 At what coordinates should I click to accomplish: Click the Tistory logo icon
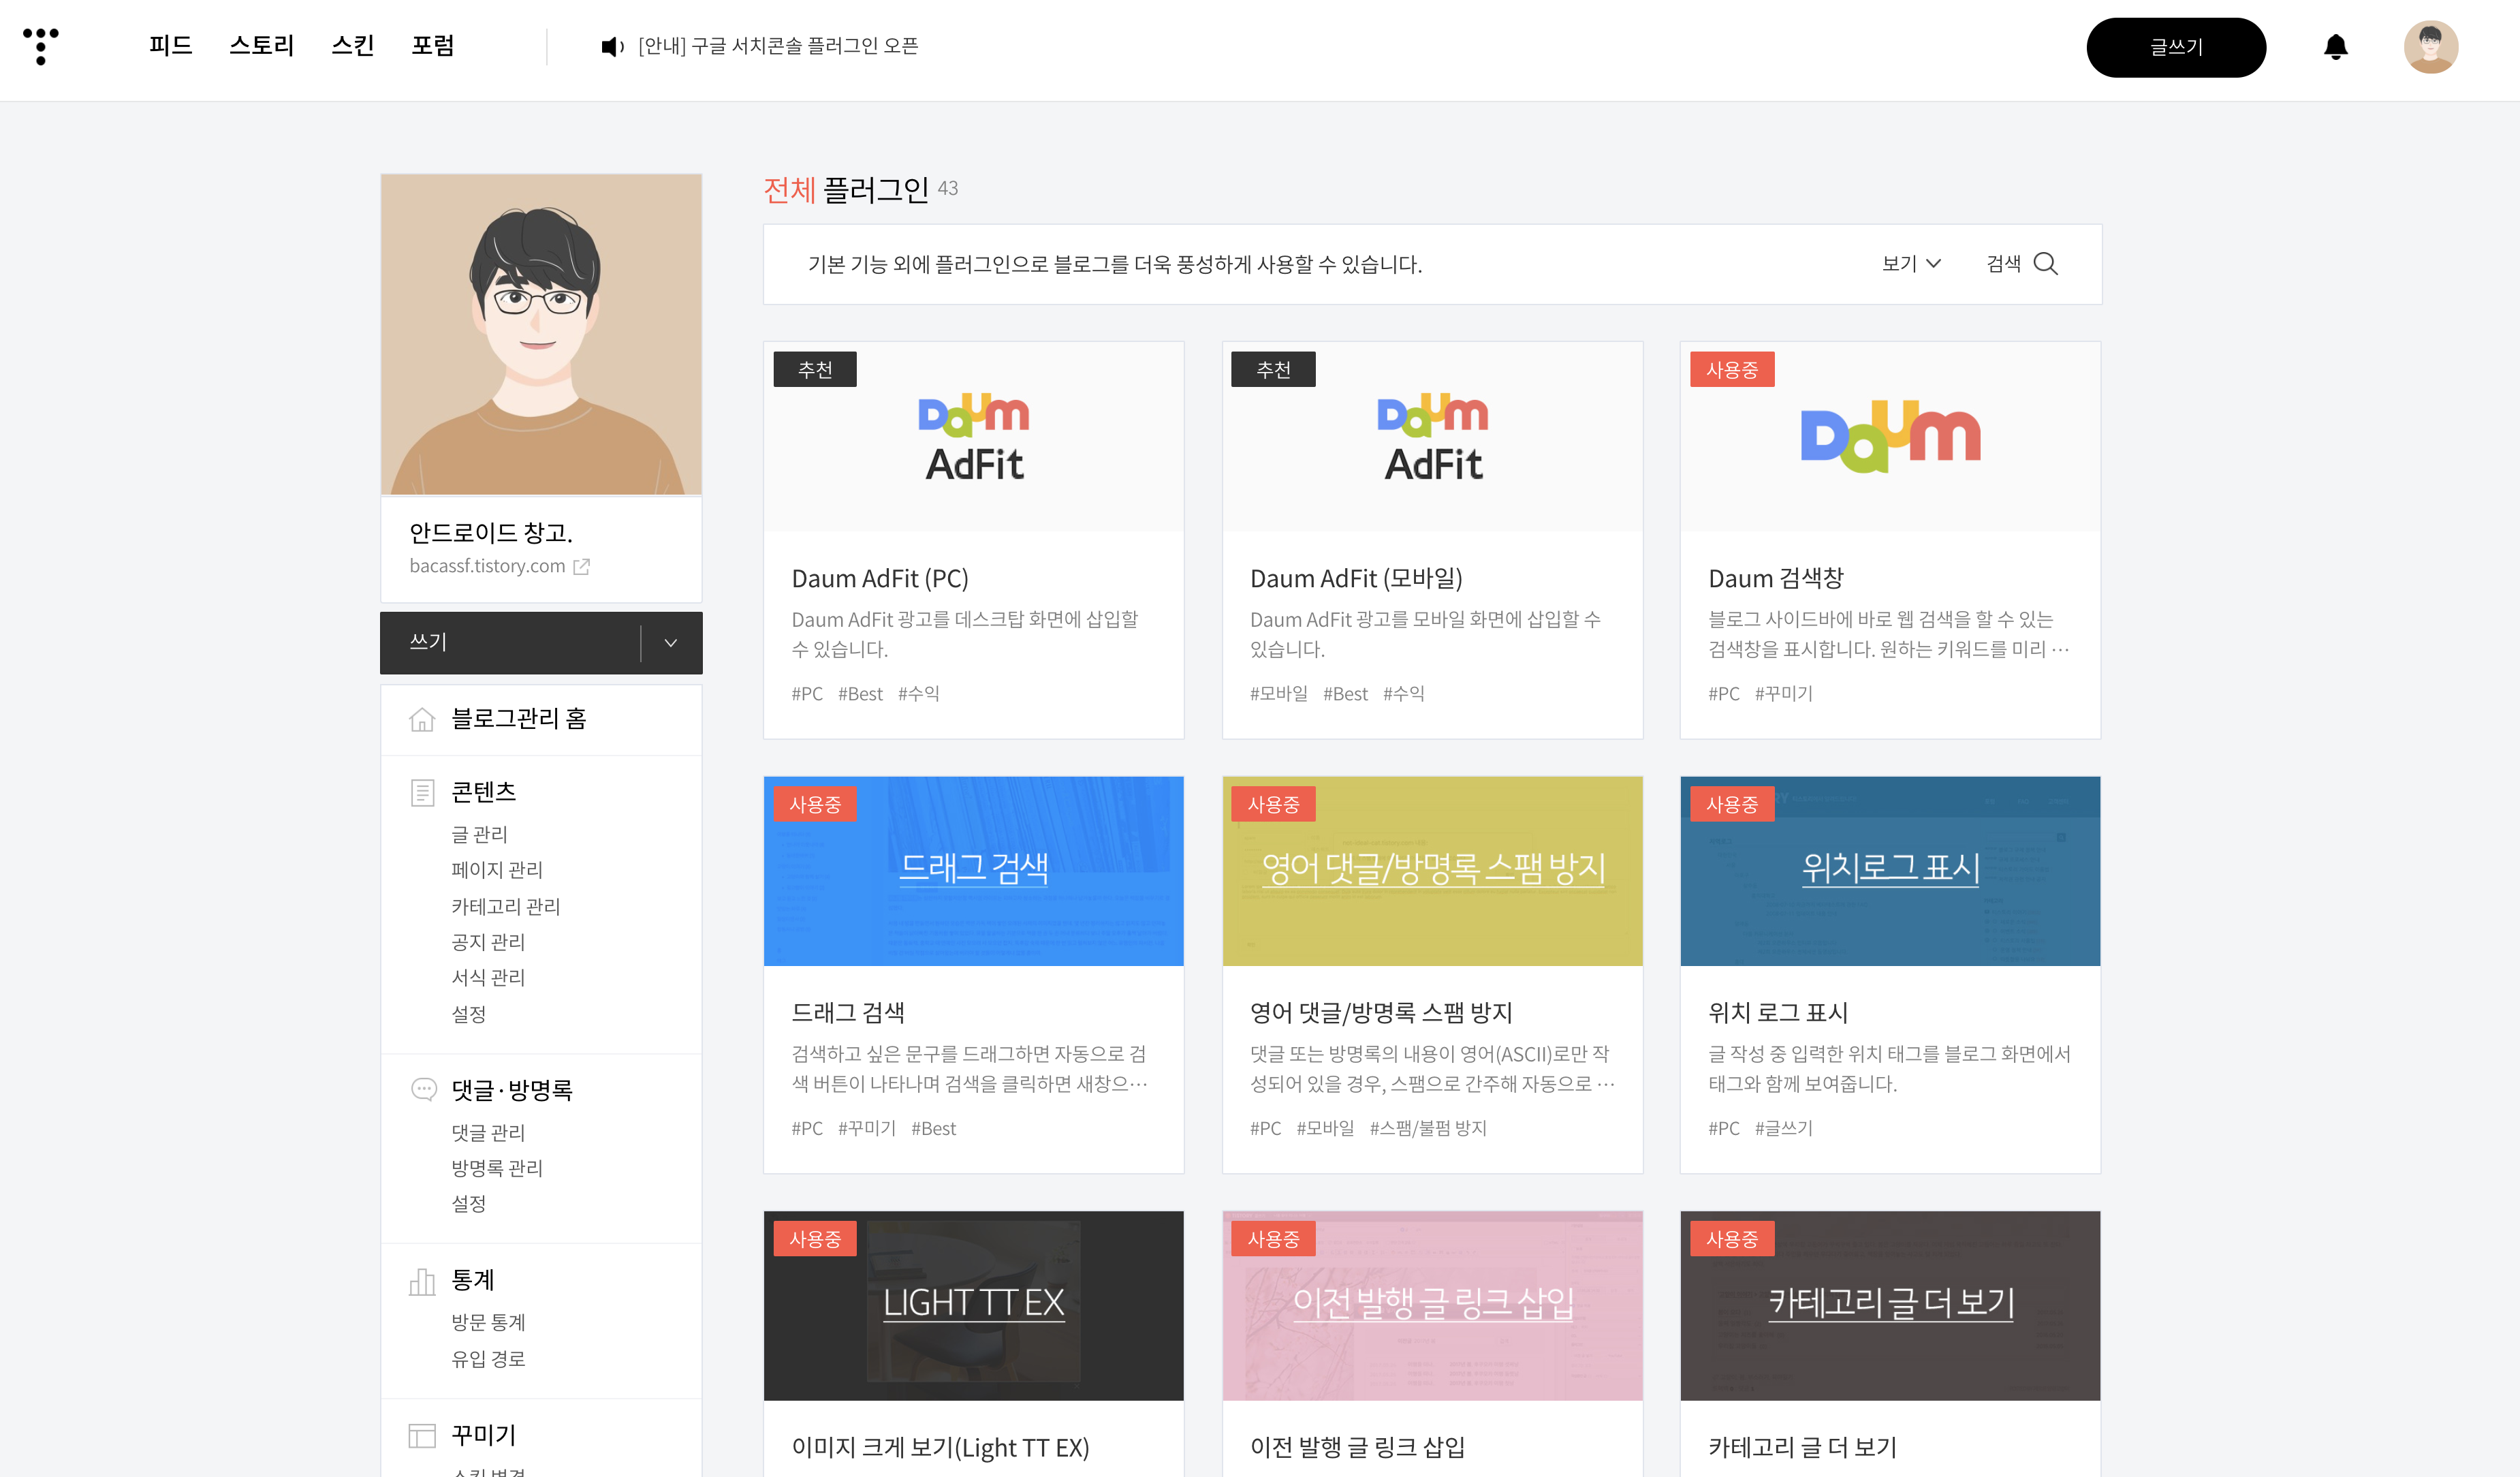click(40, 46)
